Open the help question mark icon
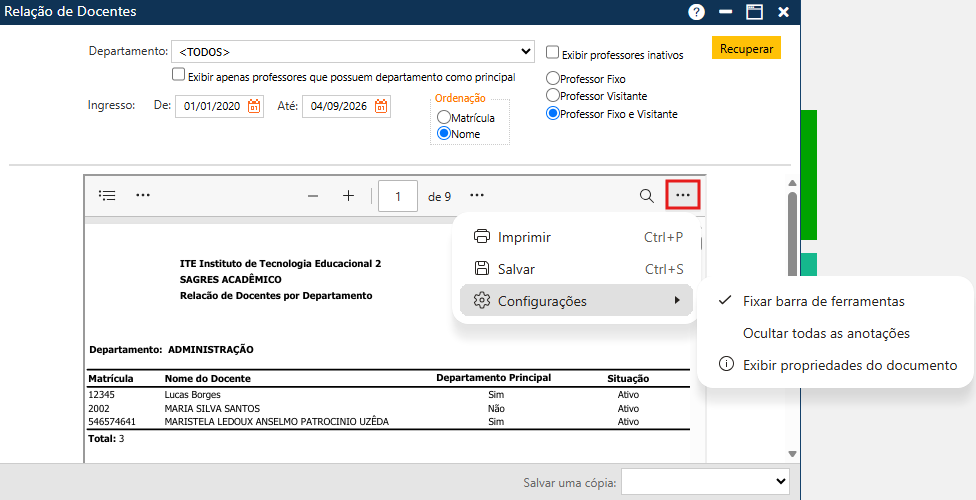 (696, 12)
